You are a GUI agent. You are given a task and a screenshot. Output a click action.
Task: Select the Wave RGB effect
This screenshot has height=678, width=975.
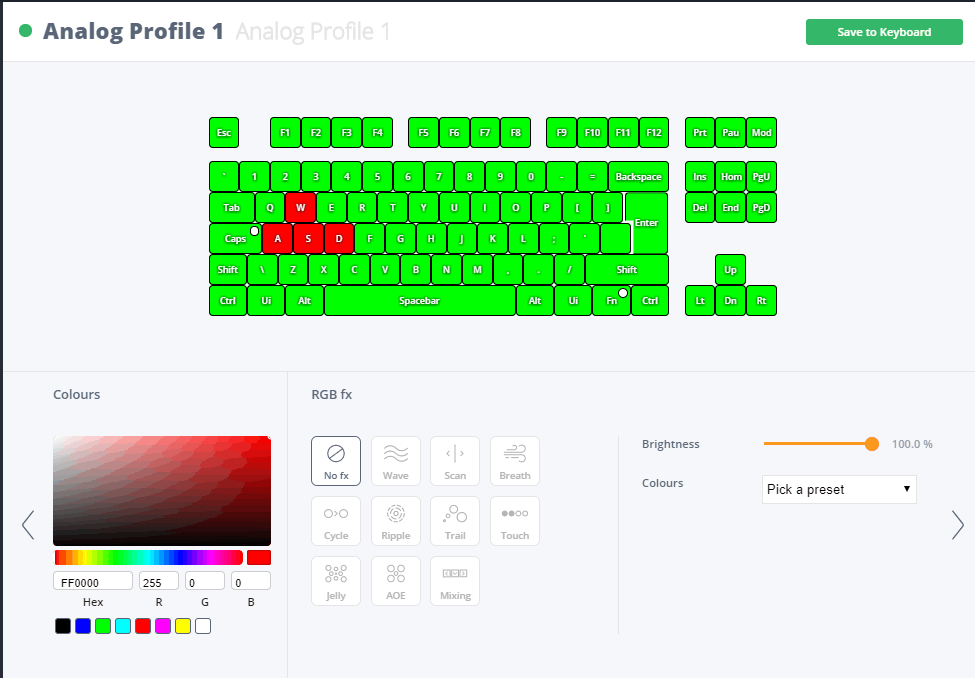click(x=395, y=461)
